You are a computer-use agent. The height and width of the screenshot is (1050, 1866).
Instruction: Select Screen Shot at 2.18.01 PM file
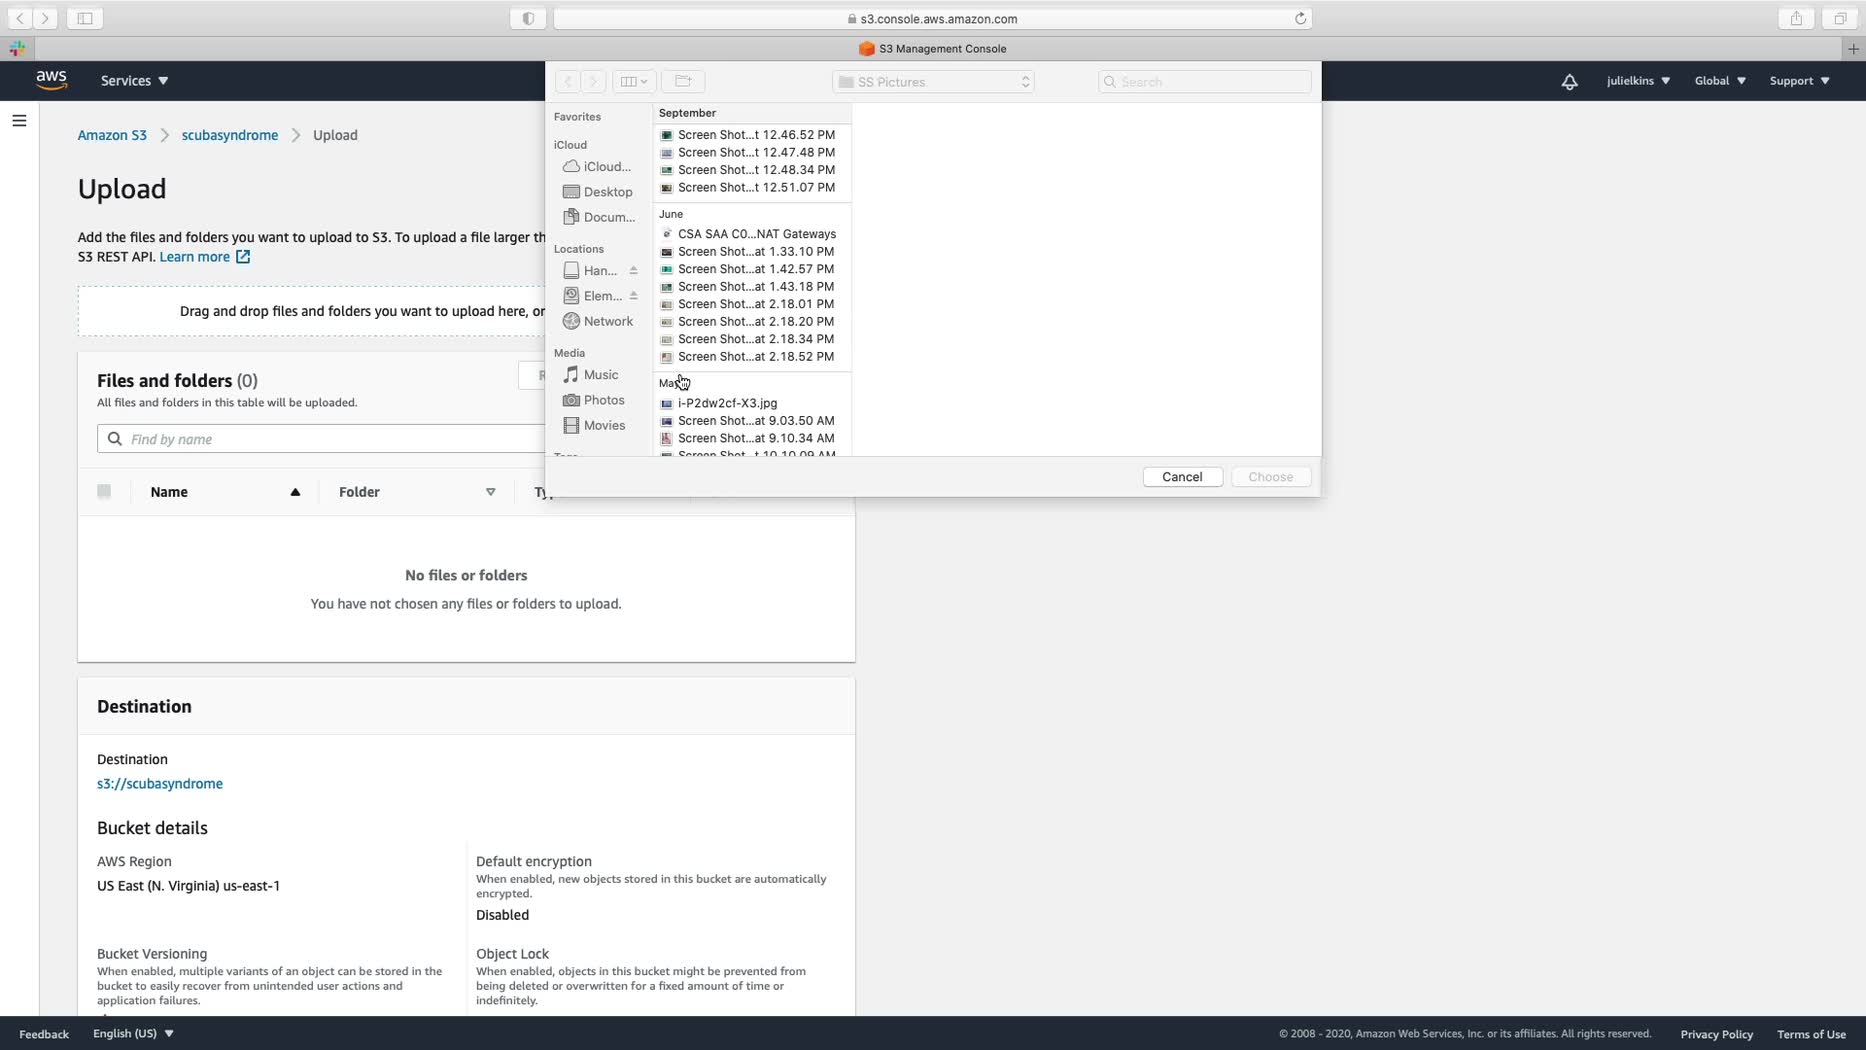click(x=752, y=304)
